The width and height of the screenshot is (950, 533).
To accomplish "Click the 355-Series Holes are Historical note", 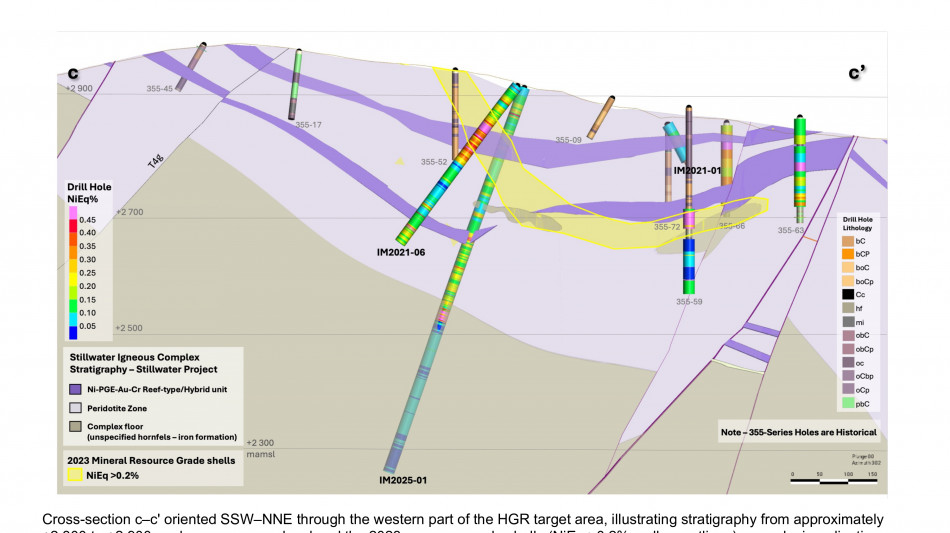I will coord(798,432).
